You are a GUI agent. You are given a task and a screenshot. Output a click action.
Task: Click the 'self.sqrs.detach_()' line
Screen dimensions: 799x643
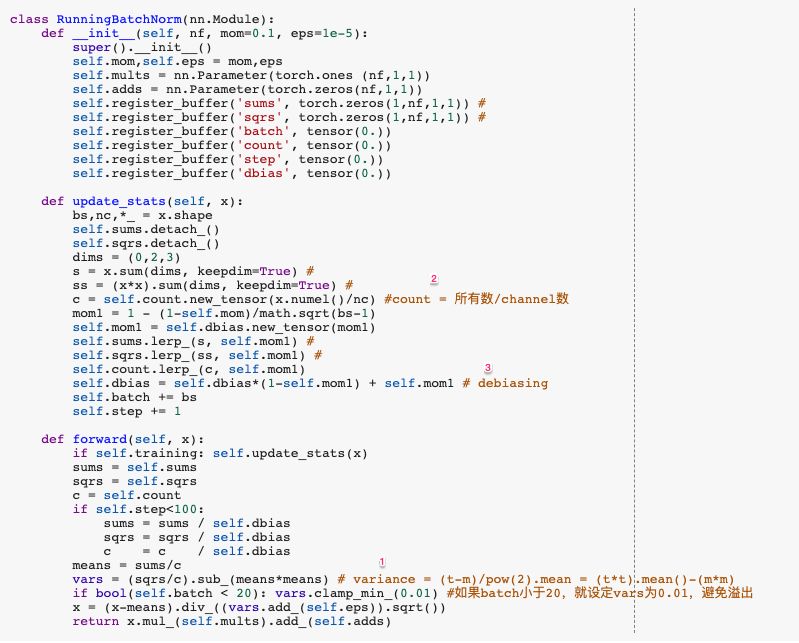[146, 244]
